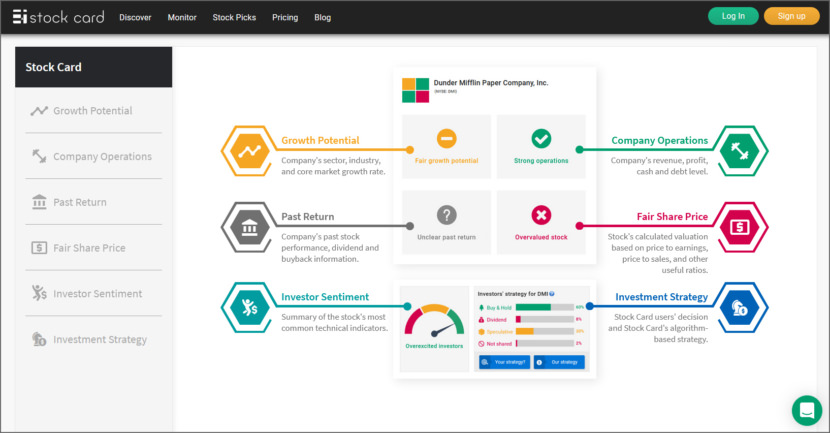Click the Dividend money bag icon
This screenshot has height=433, width=830.
pos(481,319)
